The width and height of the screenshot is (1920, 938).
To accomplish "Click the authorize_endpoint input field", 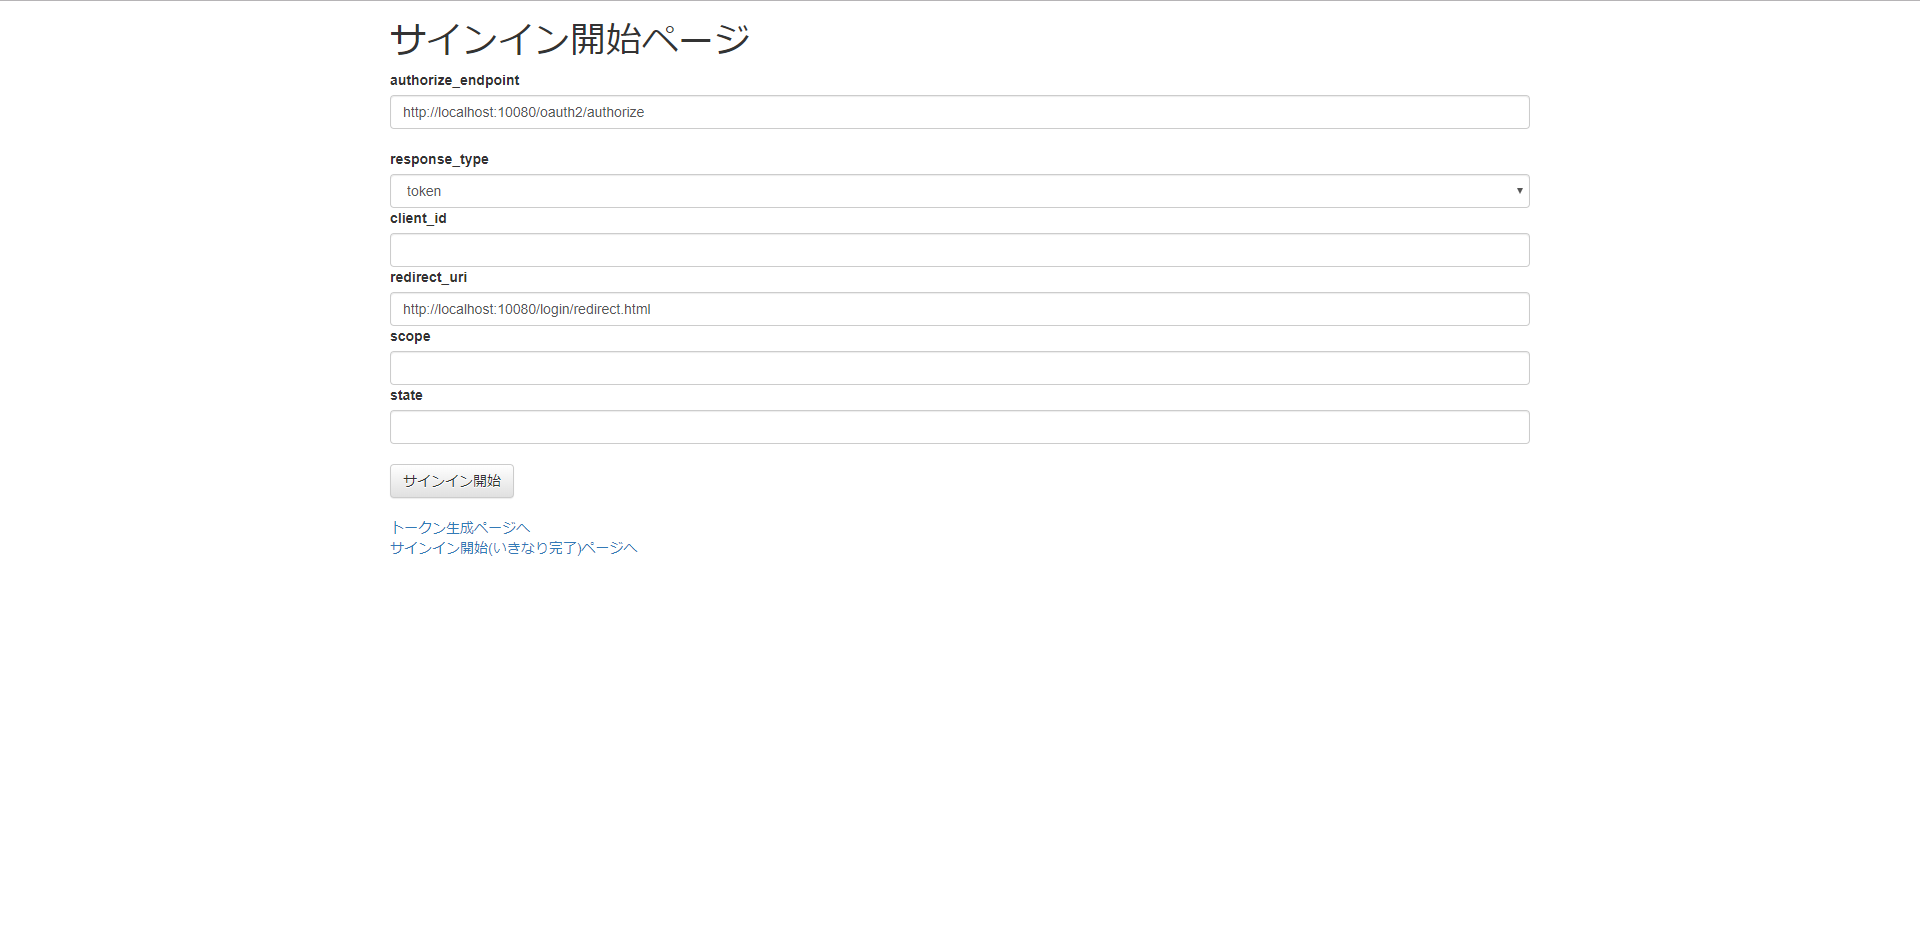I will (959, 112).
